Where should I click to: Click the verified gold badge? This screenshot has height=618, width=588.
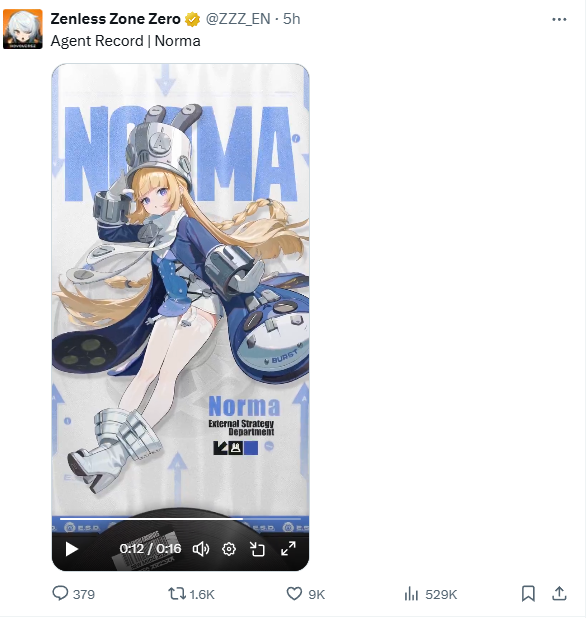[x=192, y=19]
